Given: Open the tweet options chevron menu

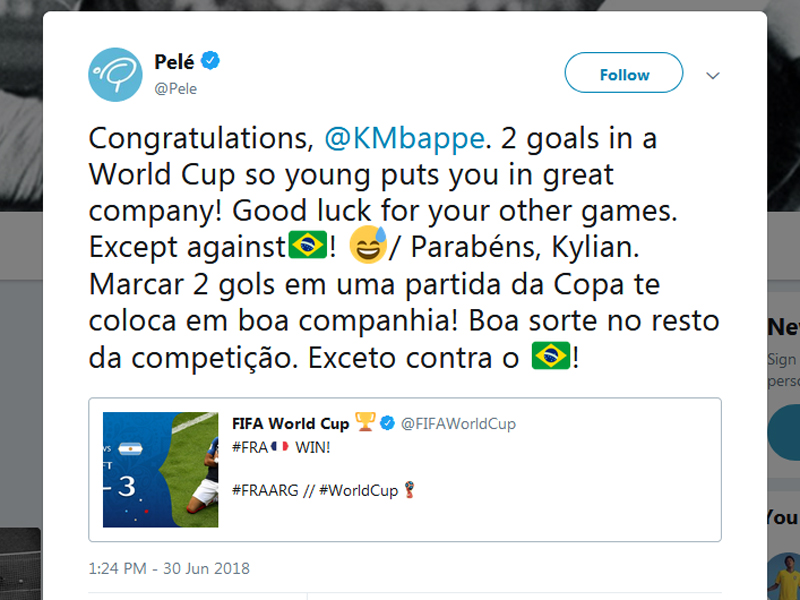Looking at the screenshot, I should (x=713, y=75).
